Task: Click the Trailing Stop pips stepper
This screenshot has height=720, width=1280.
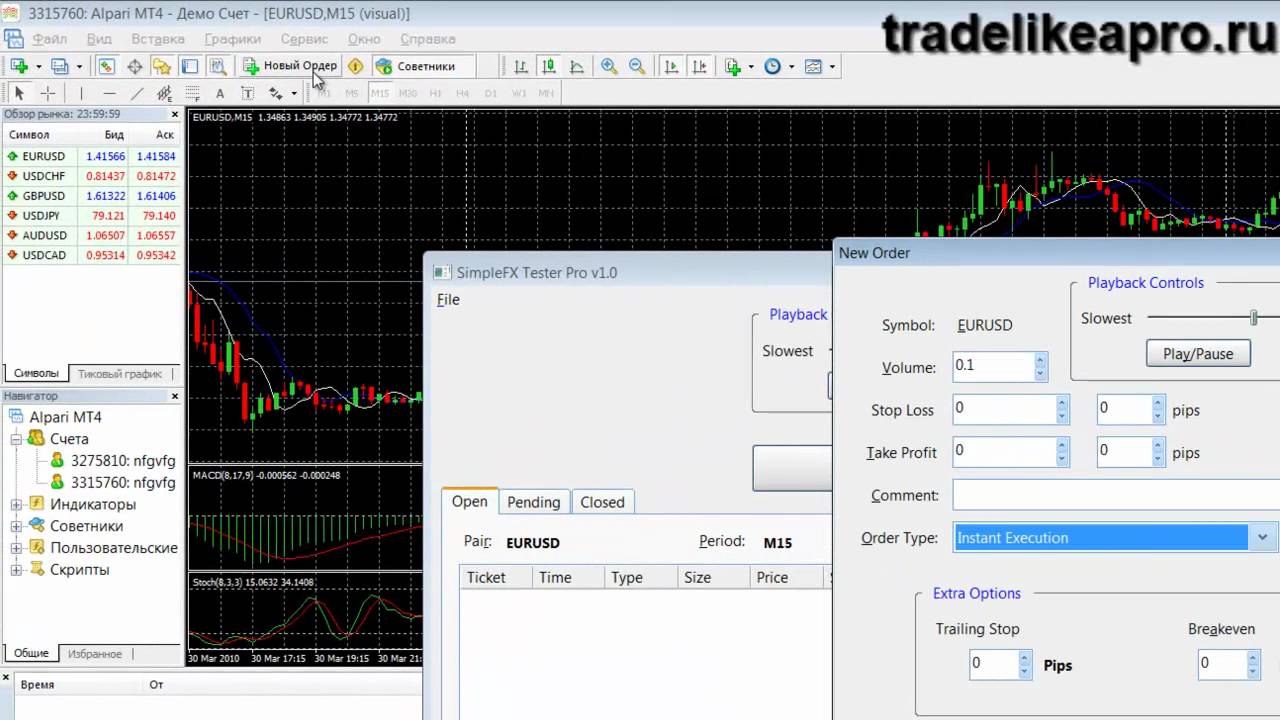Action: coord(1025,664)
